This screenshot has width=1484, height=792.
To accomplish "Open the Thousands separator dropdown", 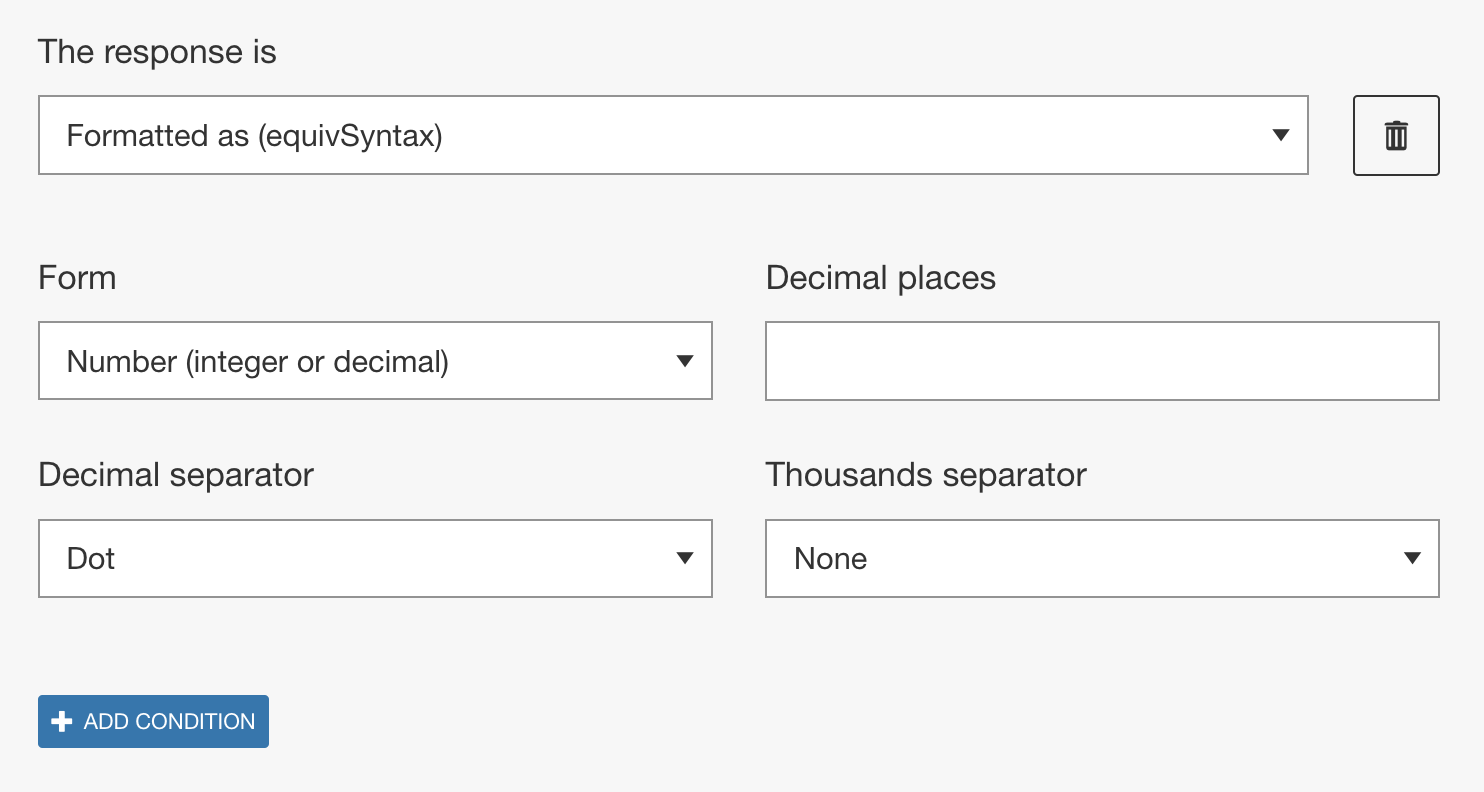I will click(x=1101, y=558).
